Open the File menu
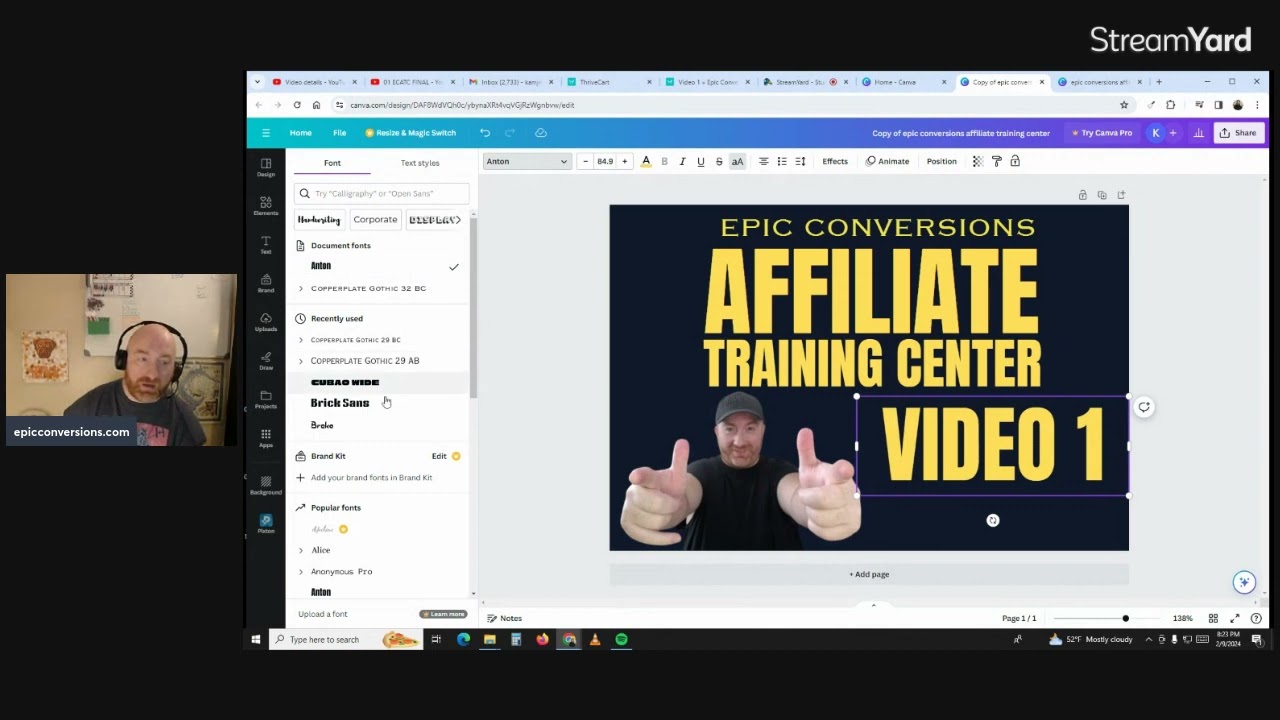The width and height of the screenshot is (1280, 720). tap(339, 133)
